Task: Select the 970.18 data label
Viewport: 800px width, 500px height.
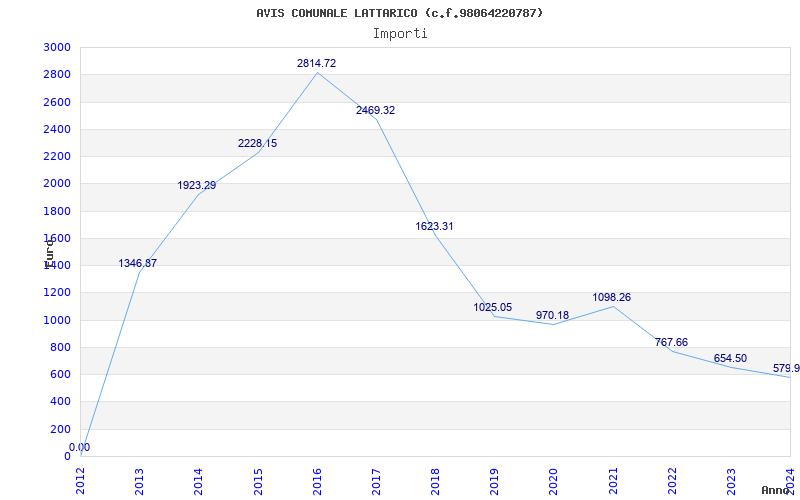Action: [553, 315]
